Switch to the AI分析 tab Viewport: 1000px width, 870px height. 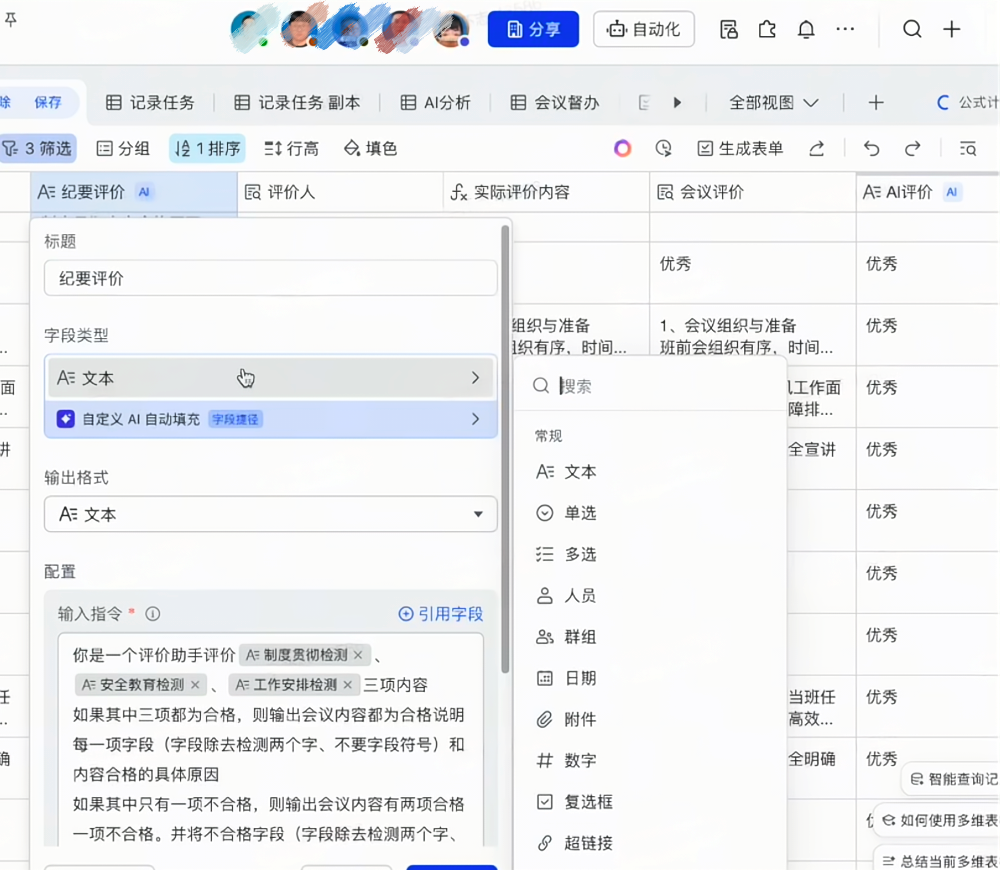click(435, 101)
